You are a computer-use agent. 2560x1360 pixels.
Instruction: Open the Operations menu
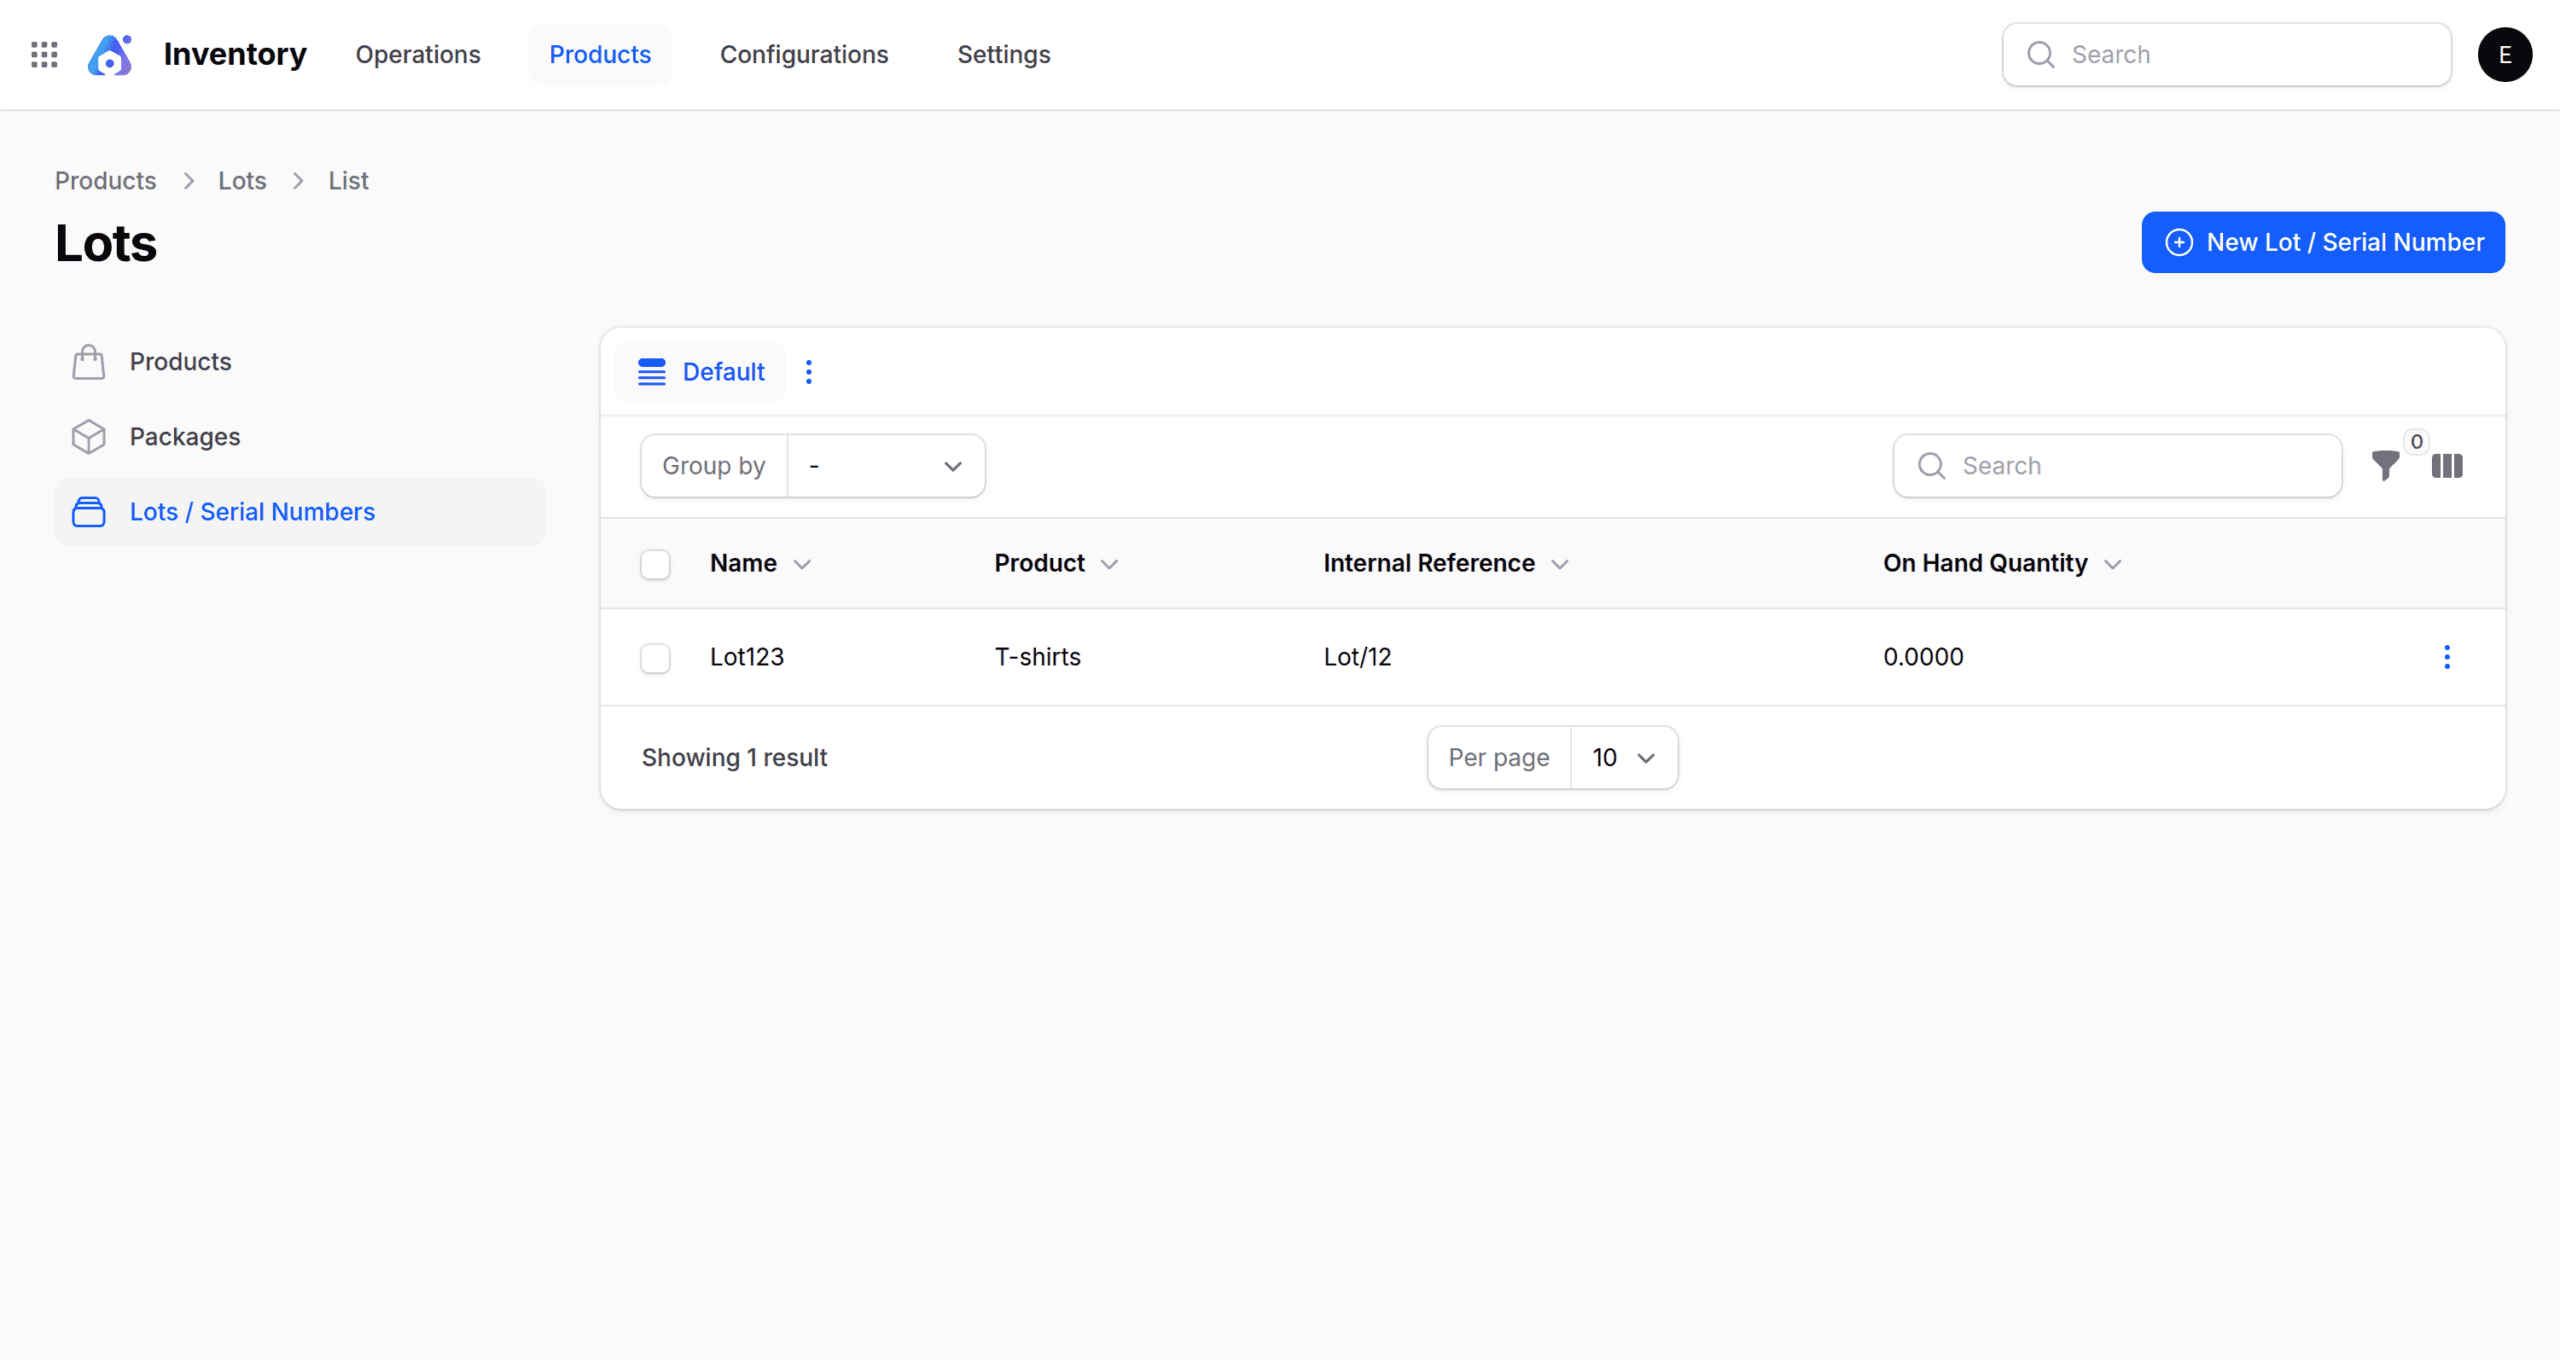pyautogui.click(x=418, y=54)
